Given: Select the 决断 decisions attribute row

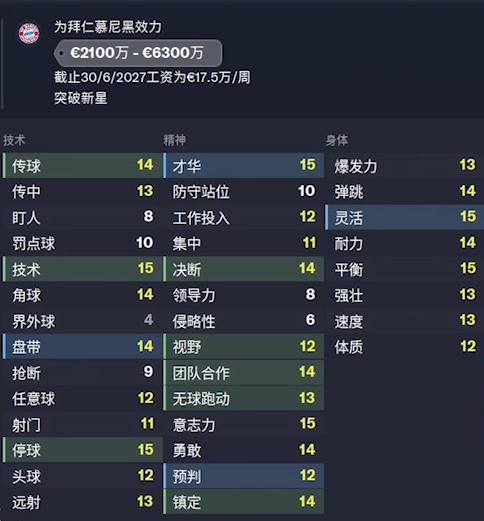Looking at the screenshot, I should [x=243, y=269].
